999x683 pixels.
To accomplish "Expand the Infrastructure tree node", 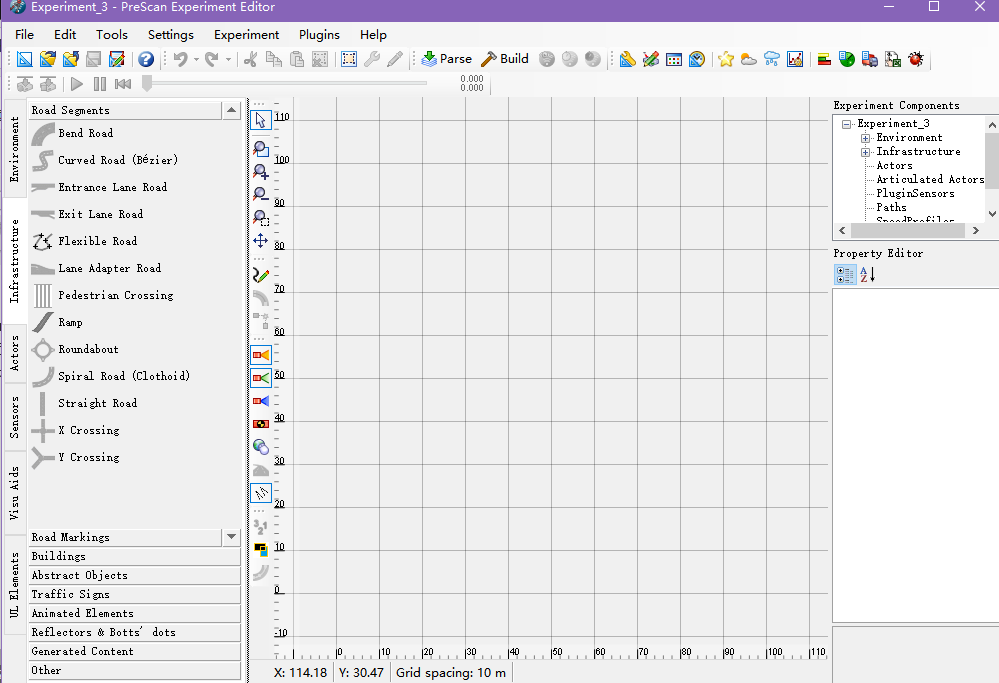I will (865, 152).
